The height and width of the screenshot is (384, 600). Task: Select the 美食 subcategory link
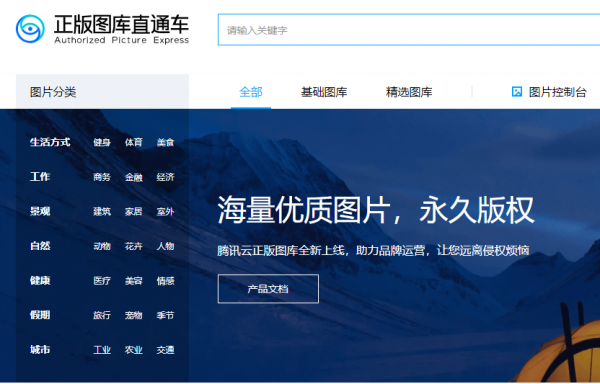(x=165, y=142)
